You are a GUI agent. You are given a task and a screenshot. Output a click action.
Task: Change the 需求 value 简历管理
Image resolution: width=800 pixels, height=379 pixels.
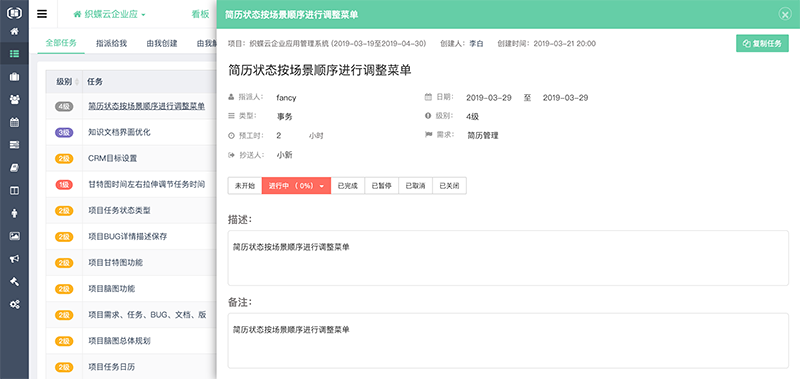pyautogui.click(x=483, y=136)
